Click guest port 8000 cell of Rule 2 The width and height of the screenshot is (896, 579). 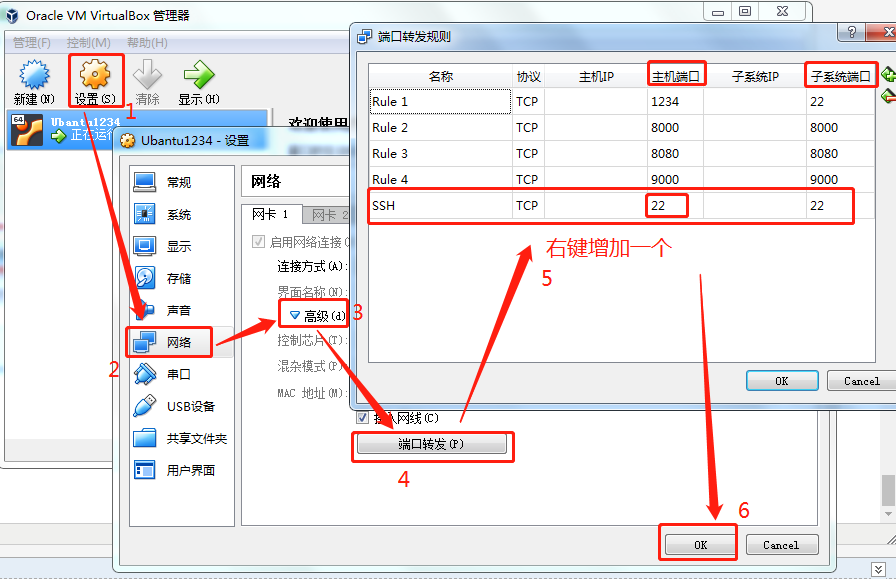pyautogui.click(x=840, y=127)
